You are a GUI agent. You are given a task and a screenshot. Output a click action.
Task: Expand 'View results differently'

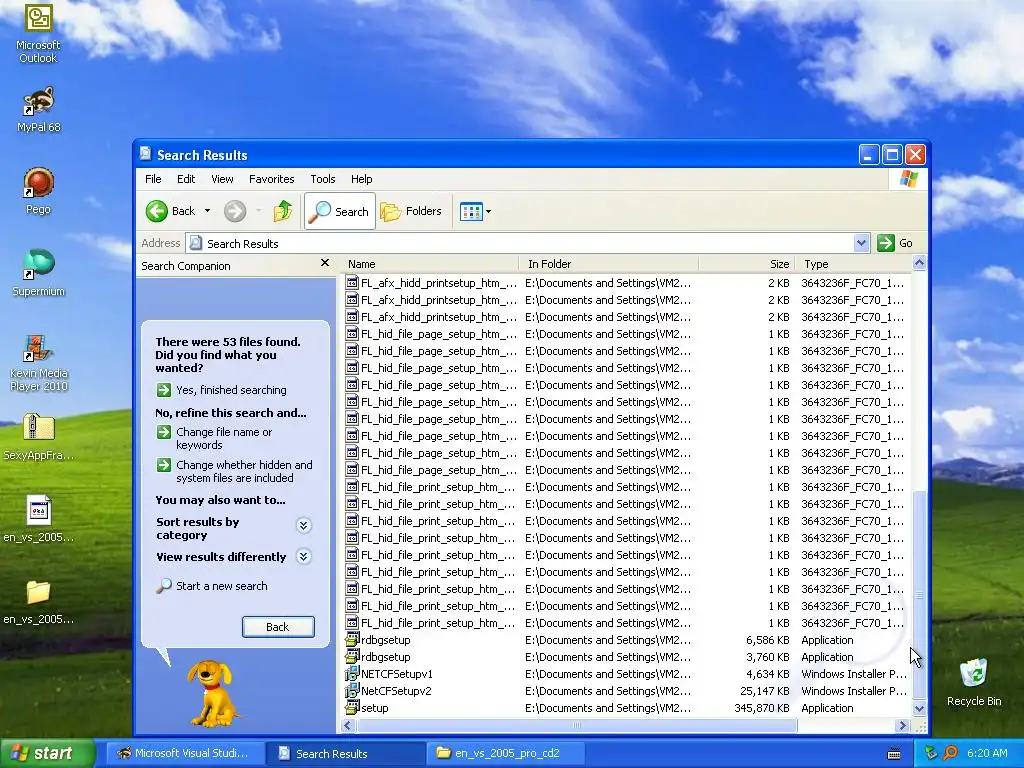click(x=303, y=556)
